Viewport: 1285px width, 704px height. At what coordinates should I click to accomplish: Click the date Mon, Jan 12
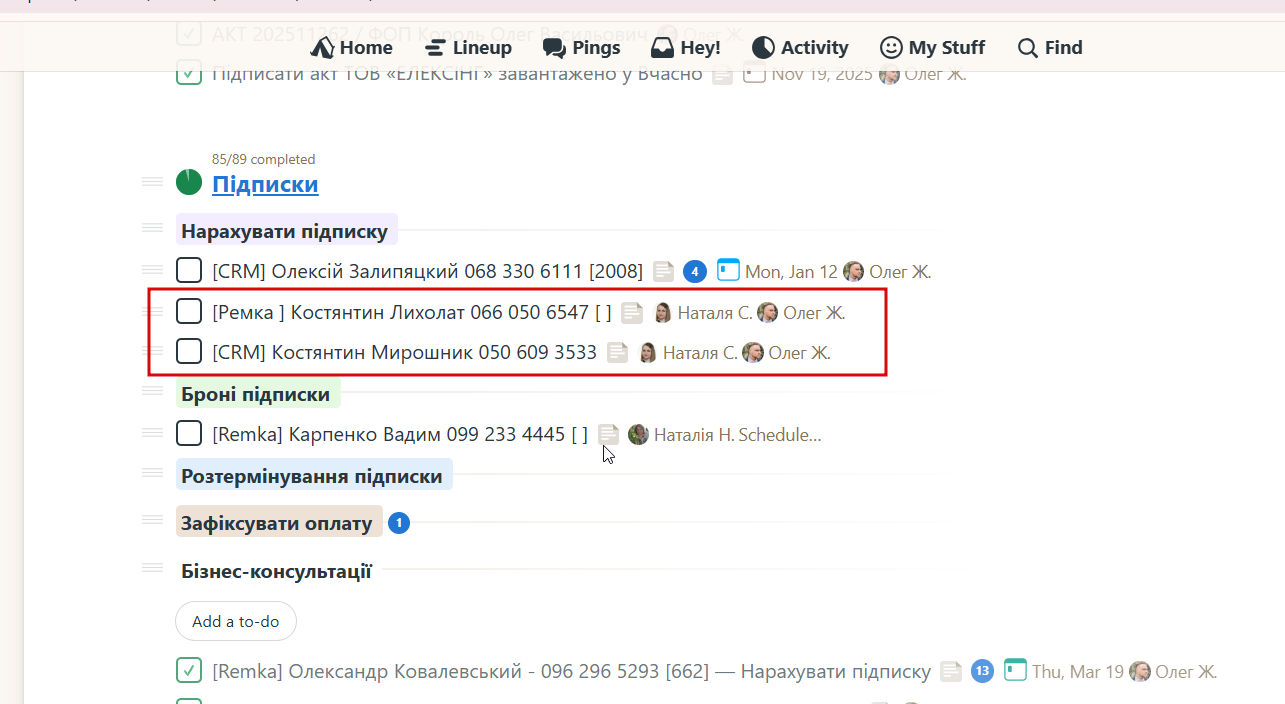(x=791, y=271)
